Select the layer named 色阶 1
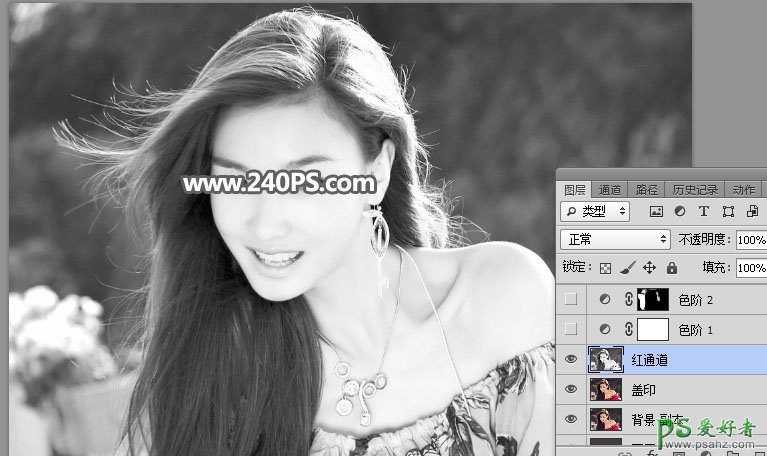767x456 pixels. pos(695,330)
